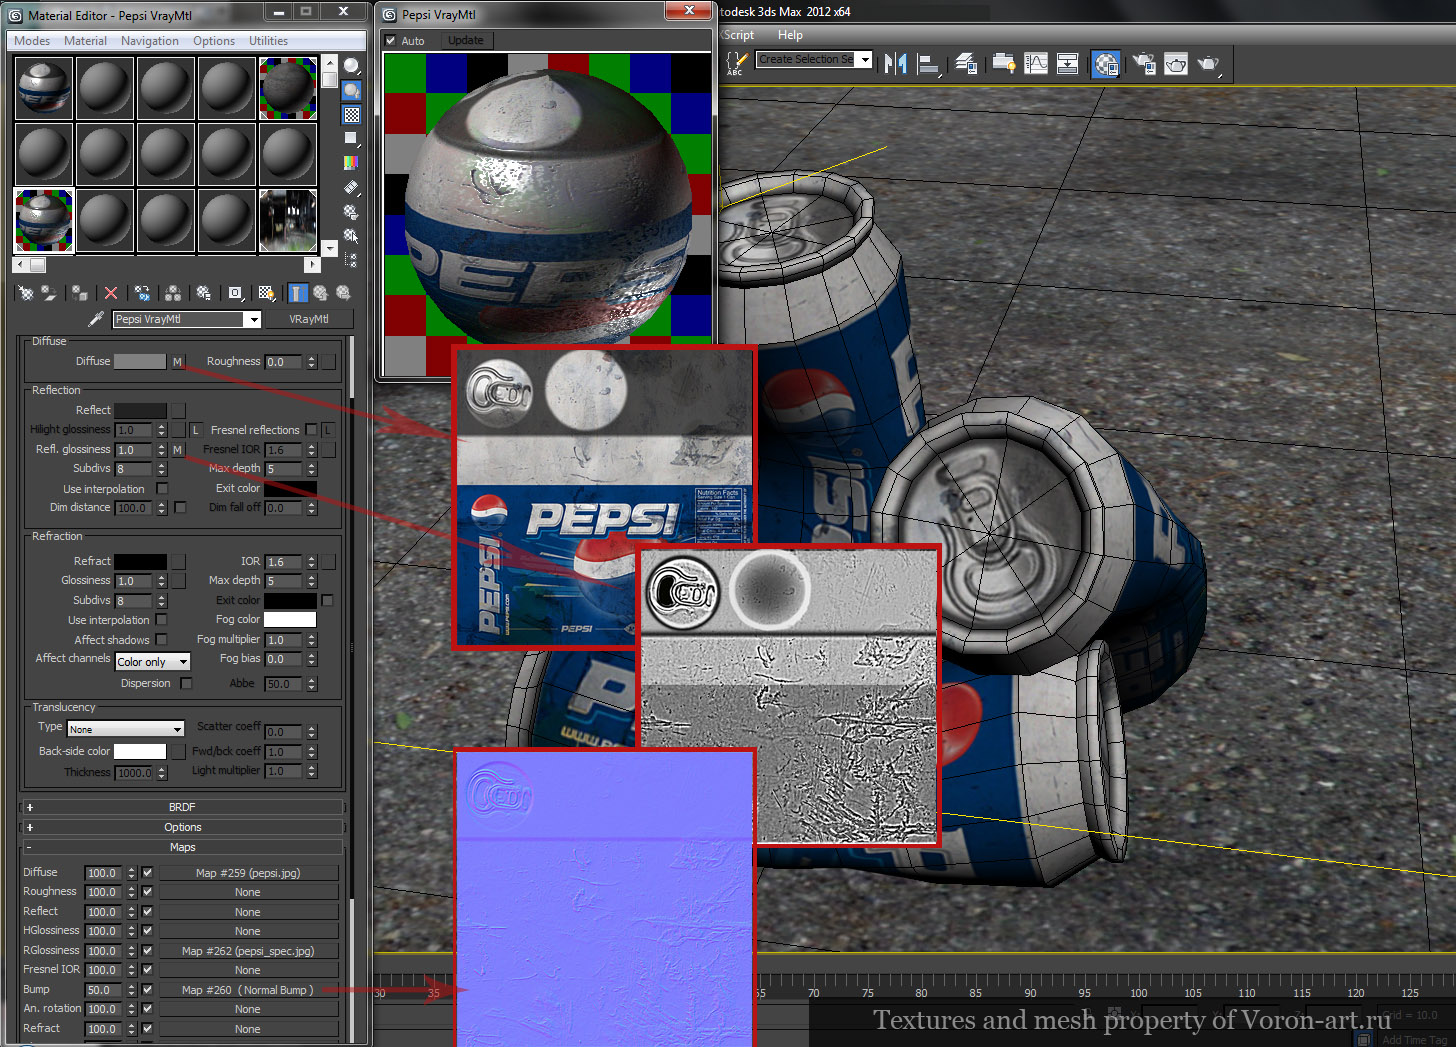Toggle the Show End Result icon
This screenshot has height=1047, width=1456.
tap(298, 293)
